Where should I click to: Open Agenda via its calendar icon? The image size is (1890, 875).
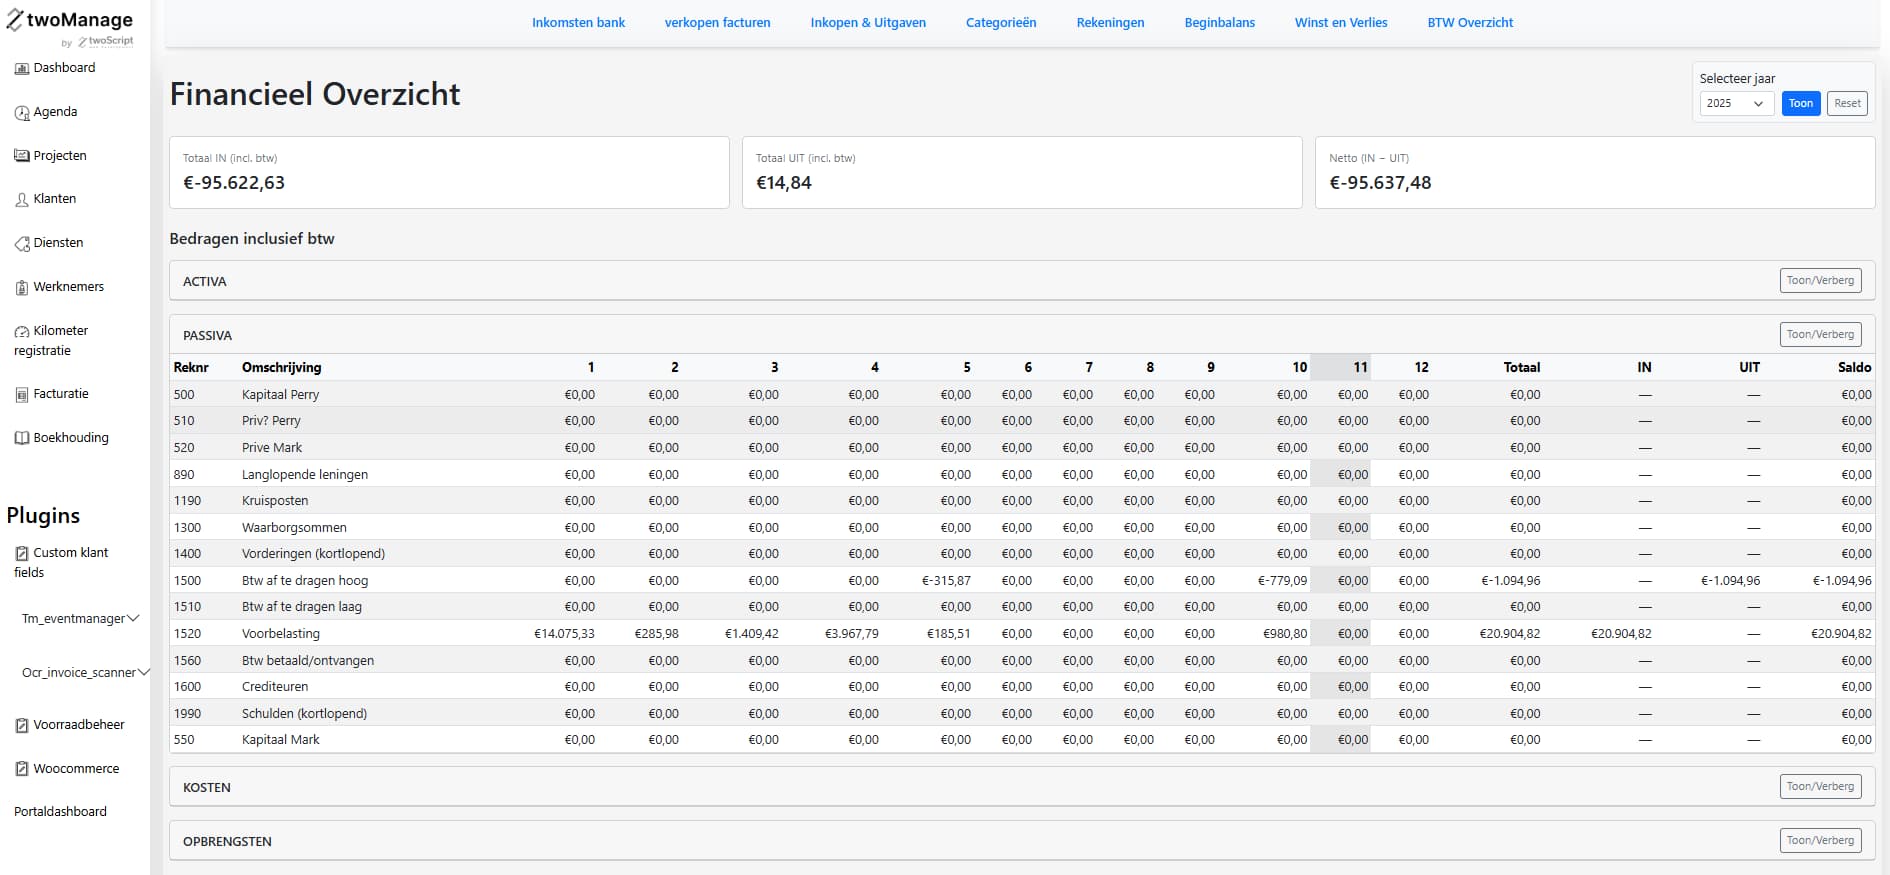point(22,113)
